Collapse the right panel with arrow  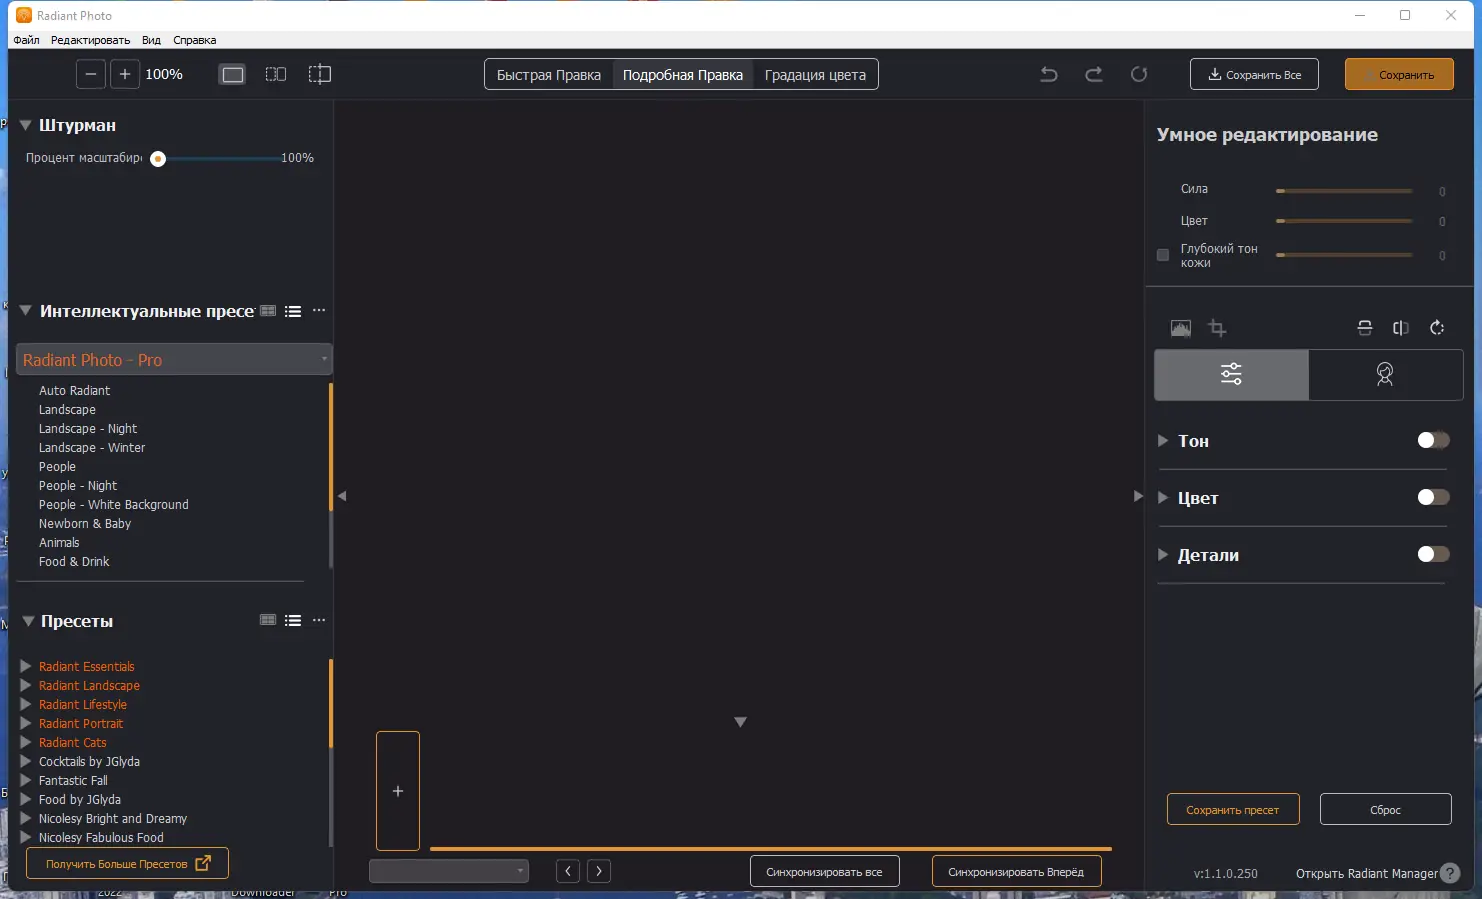click(1137, 496)
